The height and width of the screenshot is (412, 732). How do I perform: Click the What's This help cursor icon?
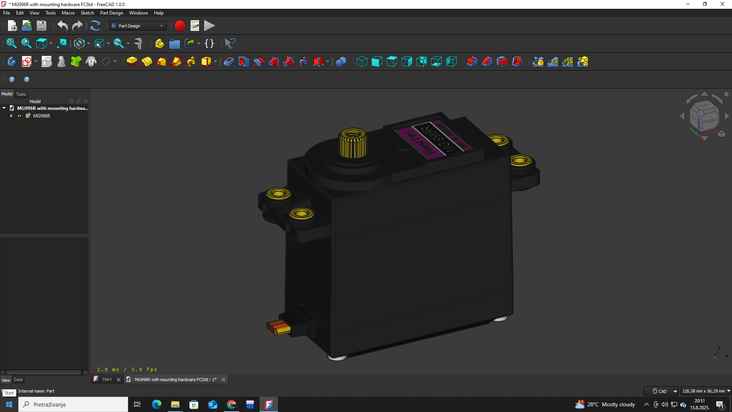pos(230,44)
